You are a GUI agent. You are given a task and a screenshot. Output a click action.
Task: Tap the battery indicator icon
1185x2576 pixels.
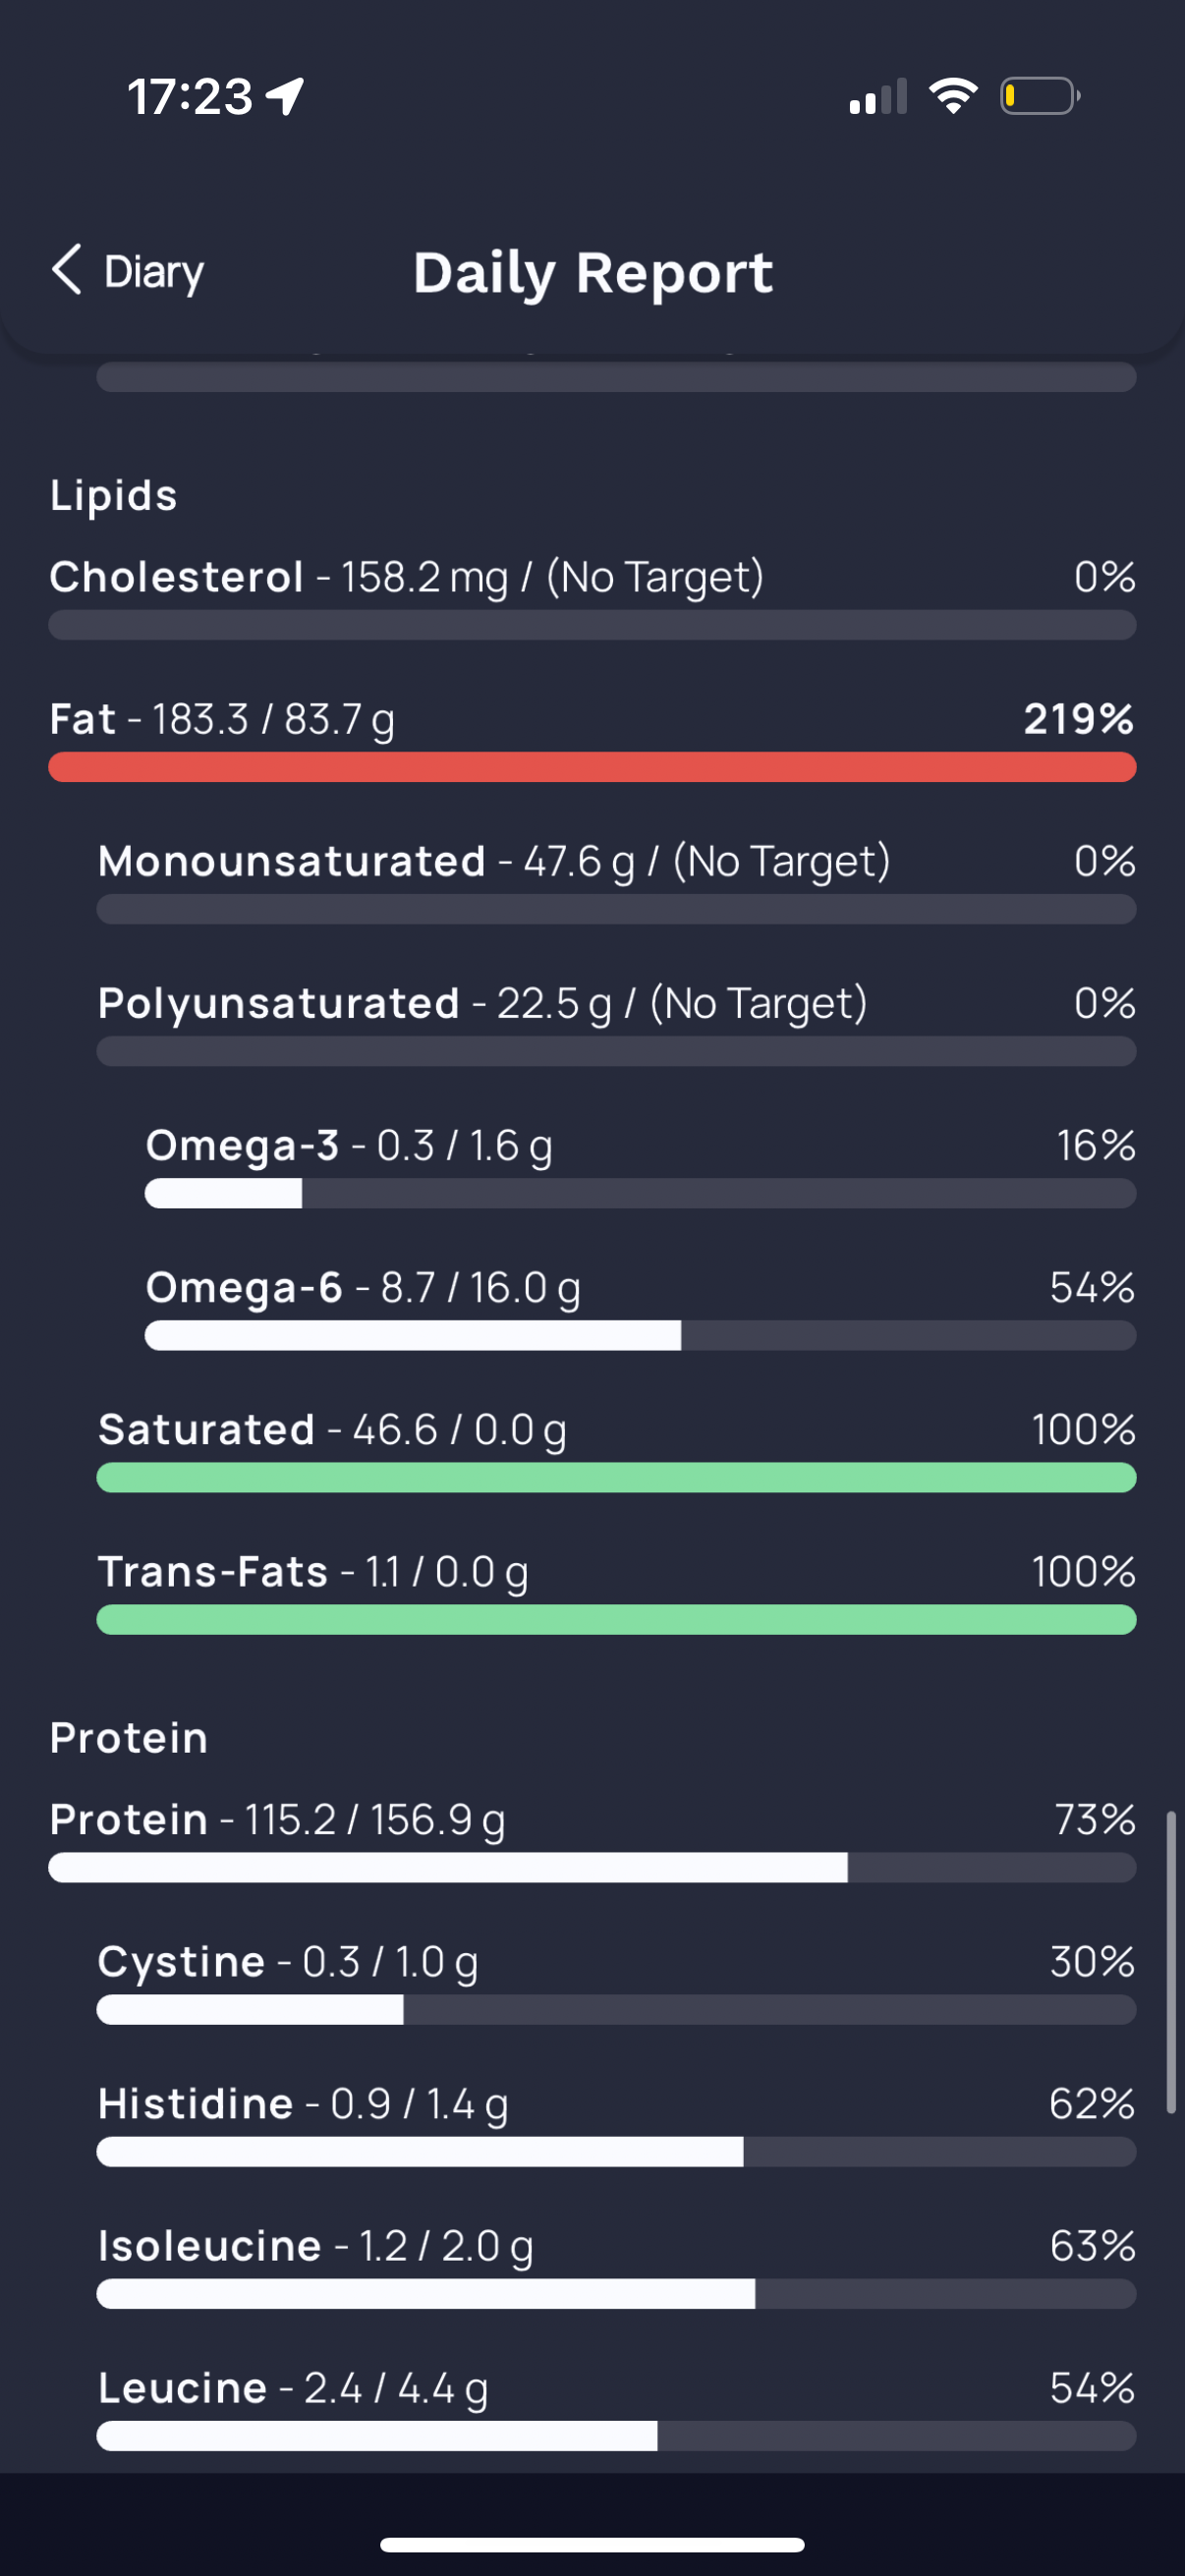pos(1040,96)
